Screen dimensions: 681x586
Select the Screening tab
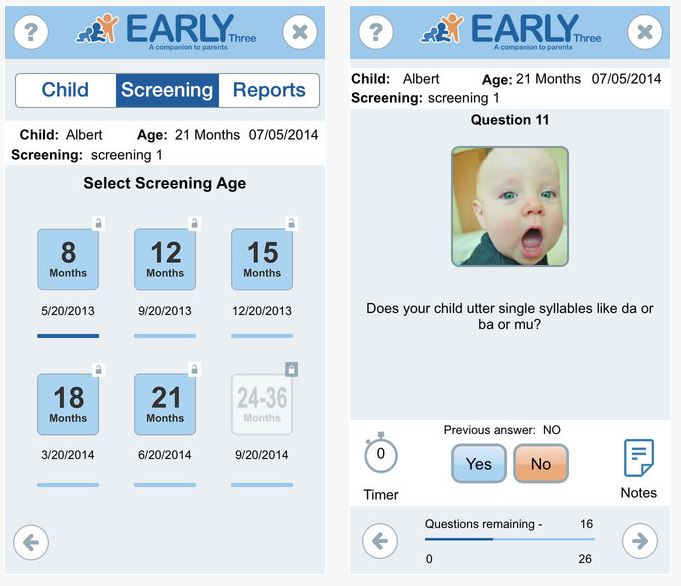[x=167, y=90]
